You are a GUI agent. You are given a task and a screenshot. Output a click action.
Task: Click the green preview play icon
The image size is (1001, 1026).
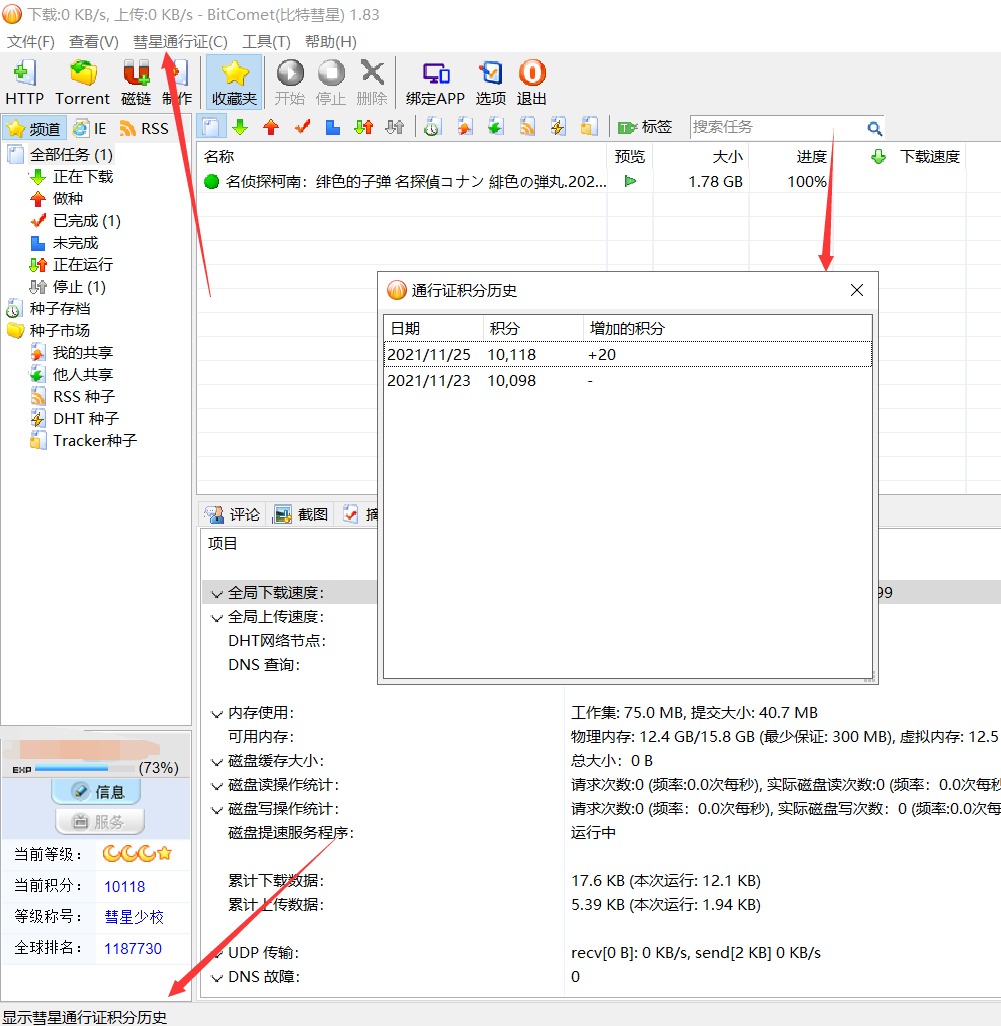click(630, 181)
